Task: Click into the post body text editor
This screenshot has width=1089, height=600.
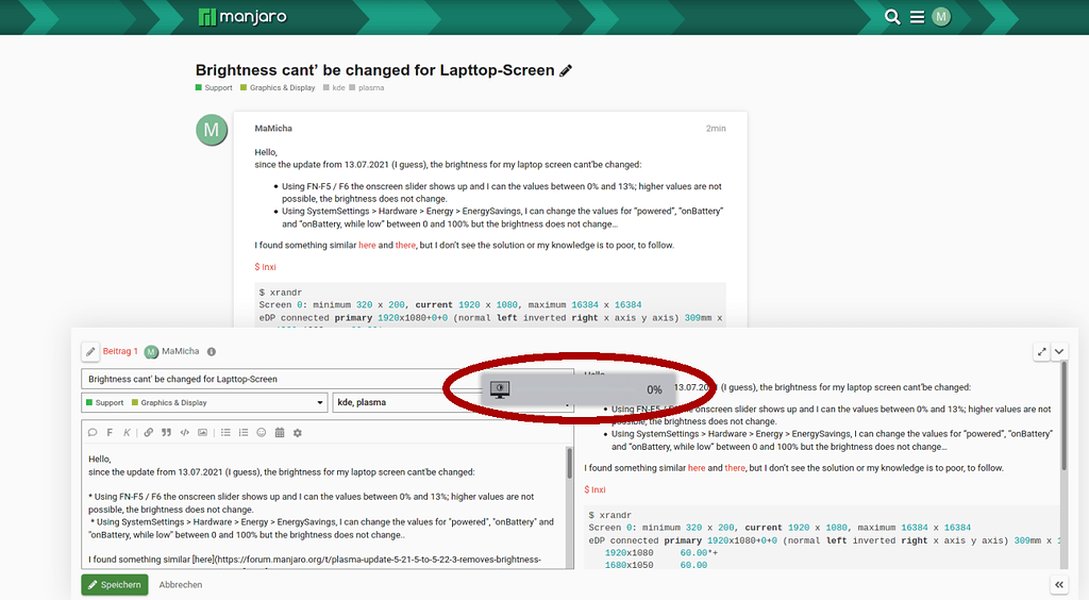Action: [x=324, y=508]
